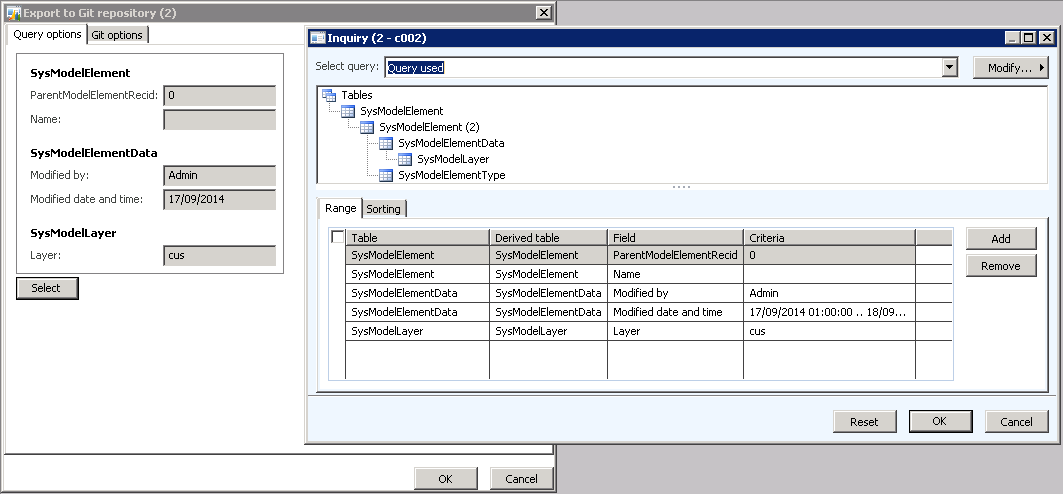The height and width of the screenshot is (494, 1063).
Task: Click the Tables root node icon
Action: [x=328, y=95]
